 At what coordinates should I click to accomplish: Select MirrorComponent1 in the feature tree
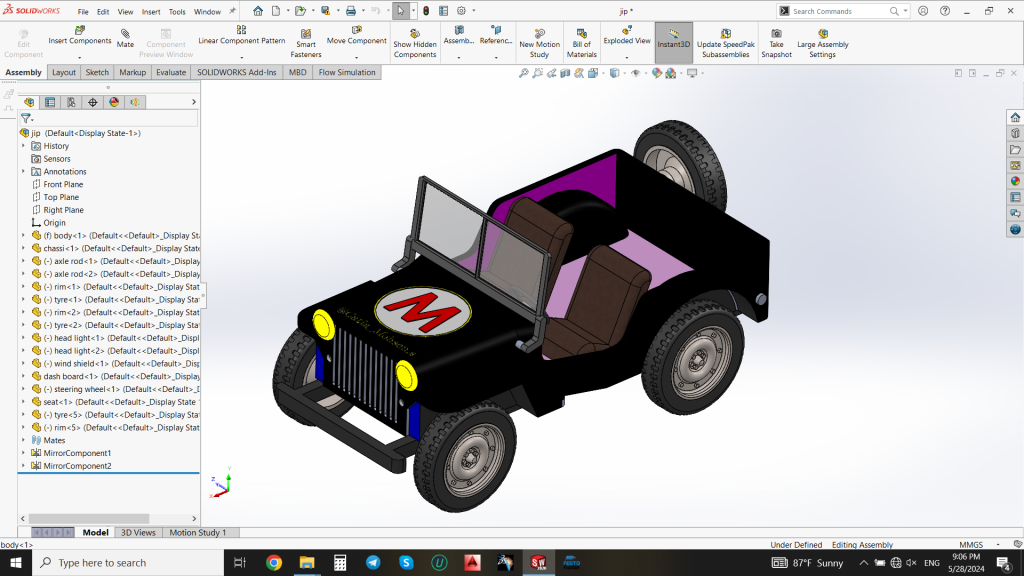[77, 453]
